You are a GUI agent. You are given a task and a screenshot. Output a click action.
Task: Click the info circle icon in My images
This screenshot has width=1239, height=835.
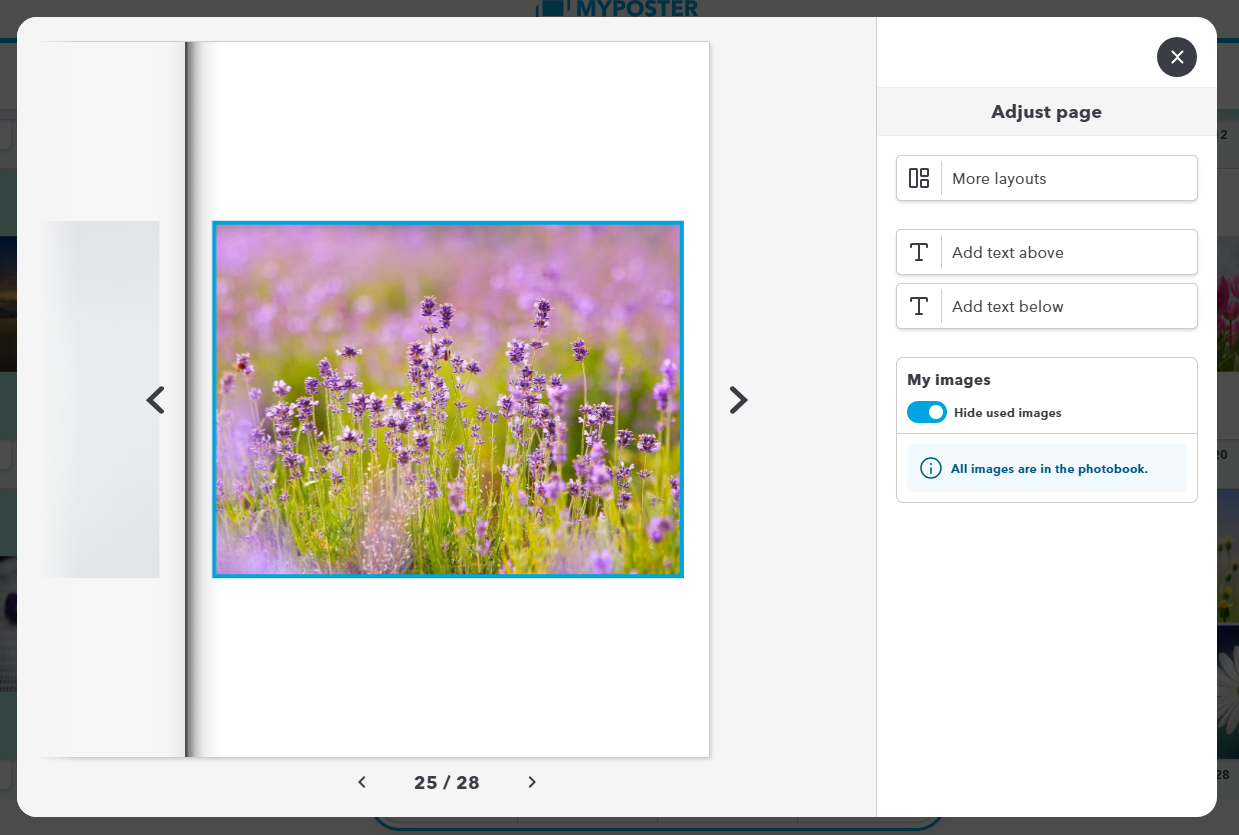[930, 468]
